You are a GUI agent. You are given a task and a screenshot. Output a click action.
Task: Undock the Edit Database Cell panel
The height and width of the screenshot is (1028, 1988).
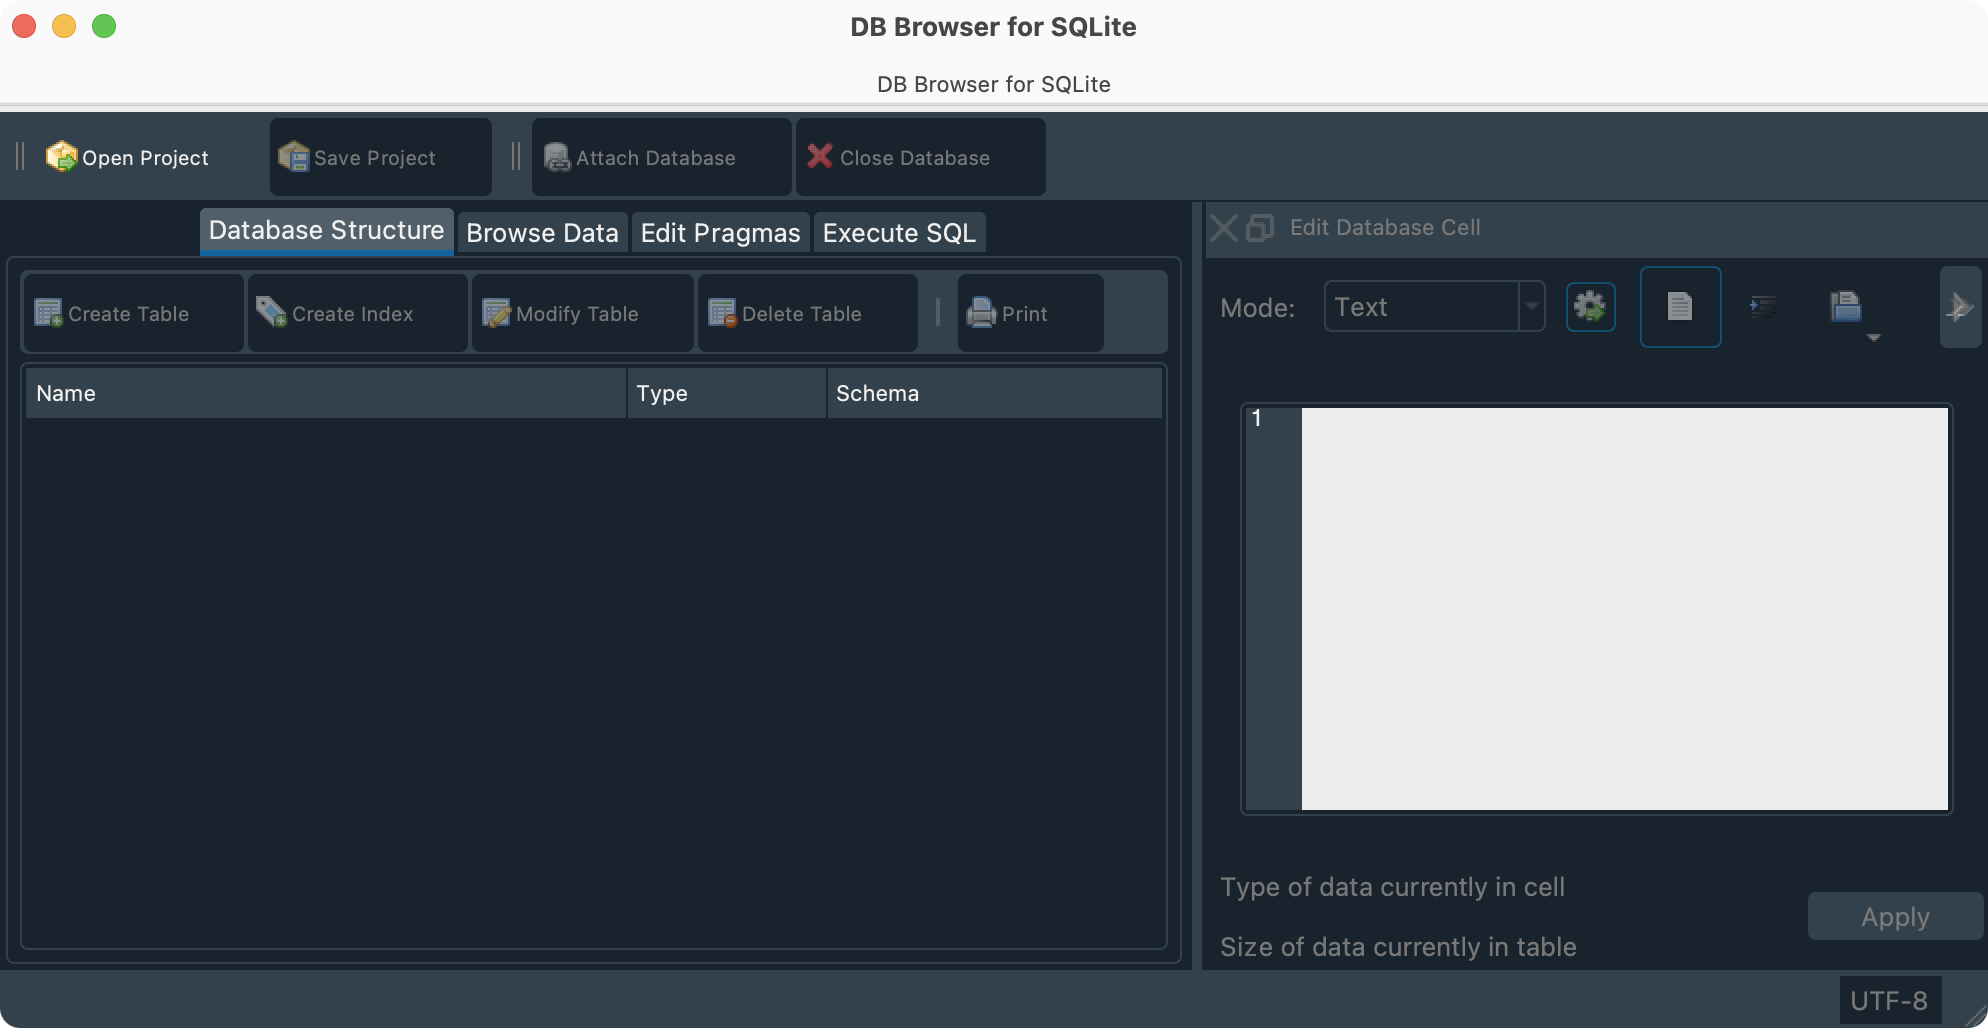pos(1257,228)
